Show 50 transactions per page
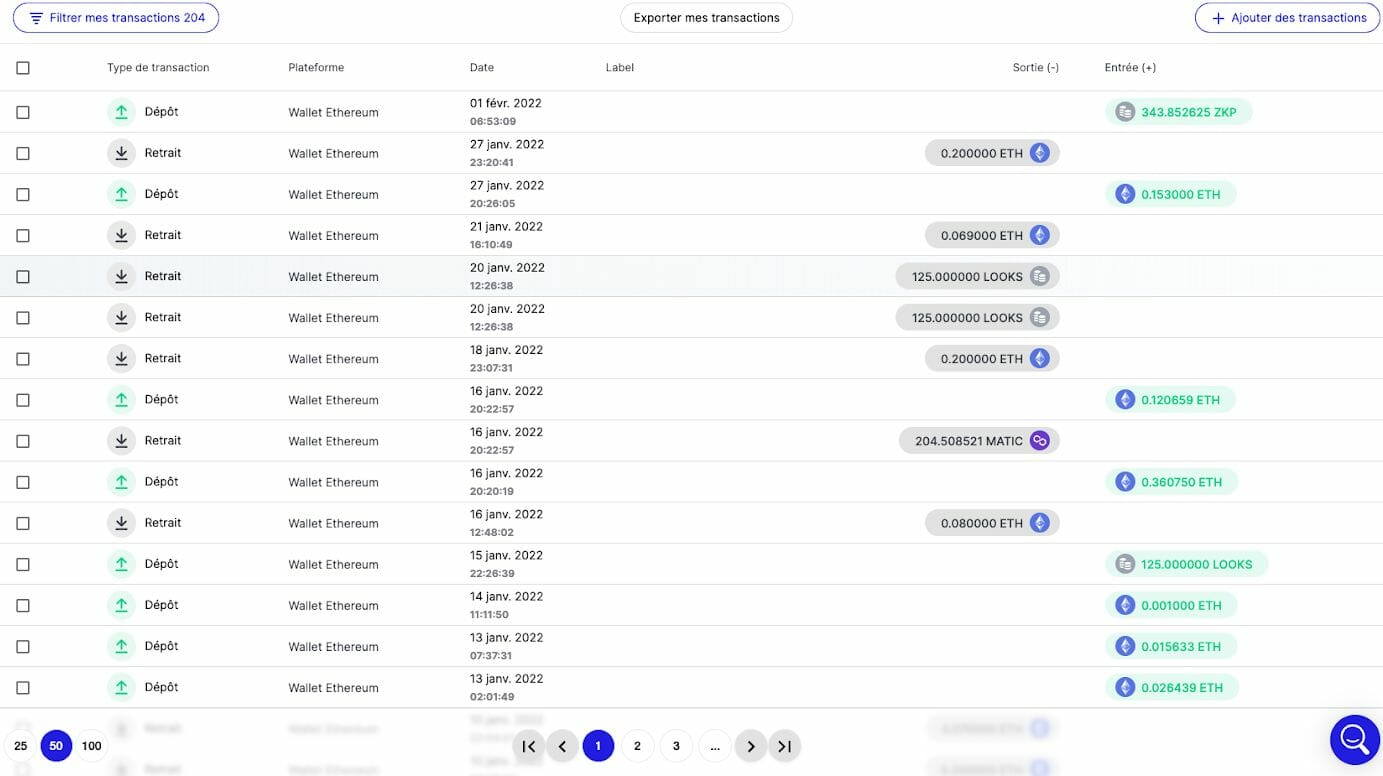The width and height of the screenshot is (1383, 776). [56, 746]
